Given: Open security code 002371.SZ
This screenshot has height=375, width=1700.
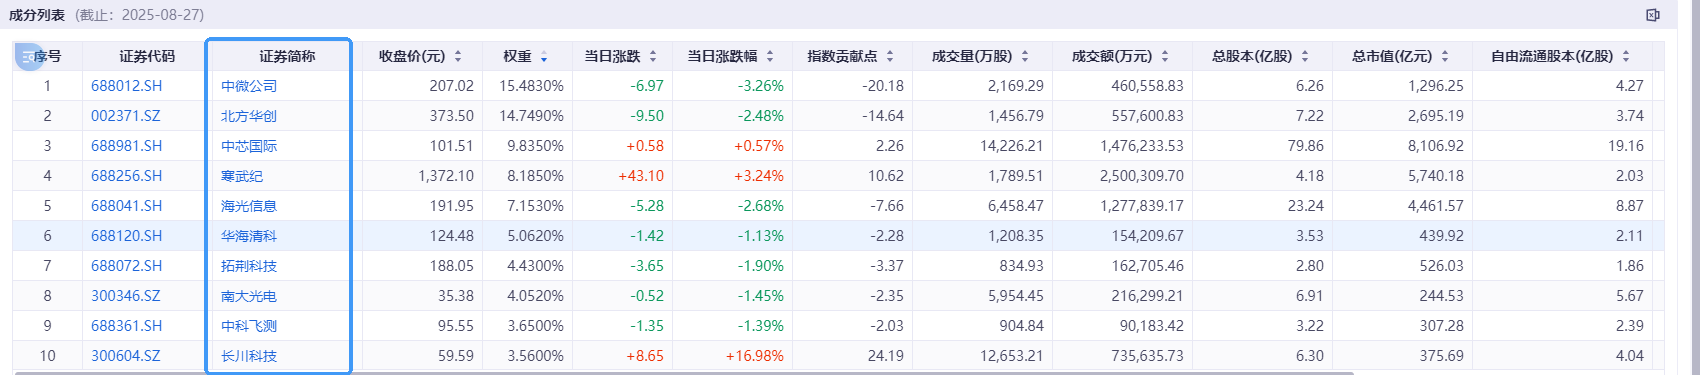Looking at the screenshot, I should point(126,116).
